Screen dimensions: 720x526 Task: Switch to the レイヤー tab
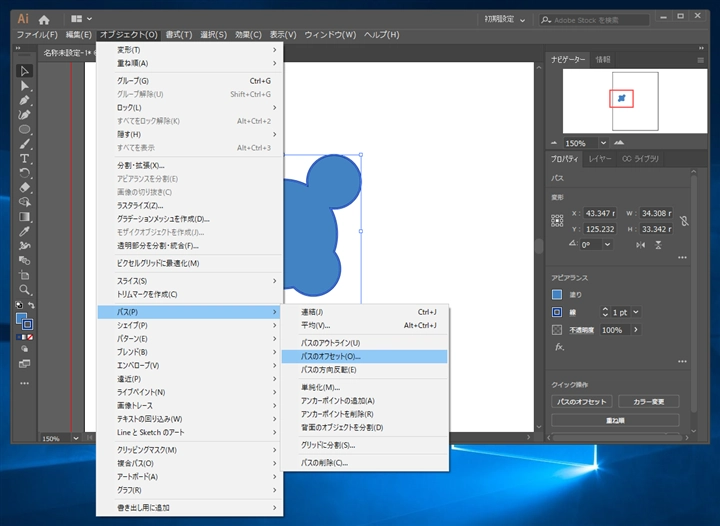point(600,159)
